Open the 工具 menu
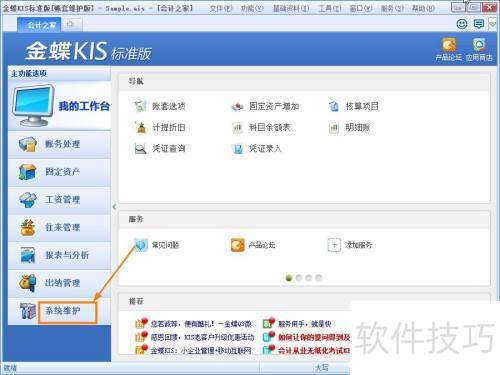Viewport: 500px width, 375px height. point(330,8)
